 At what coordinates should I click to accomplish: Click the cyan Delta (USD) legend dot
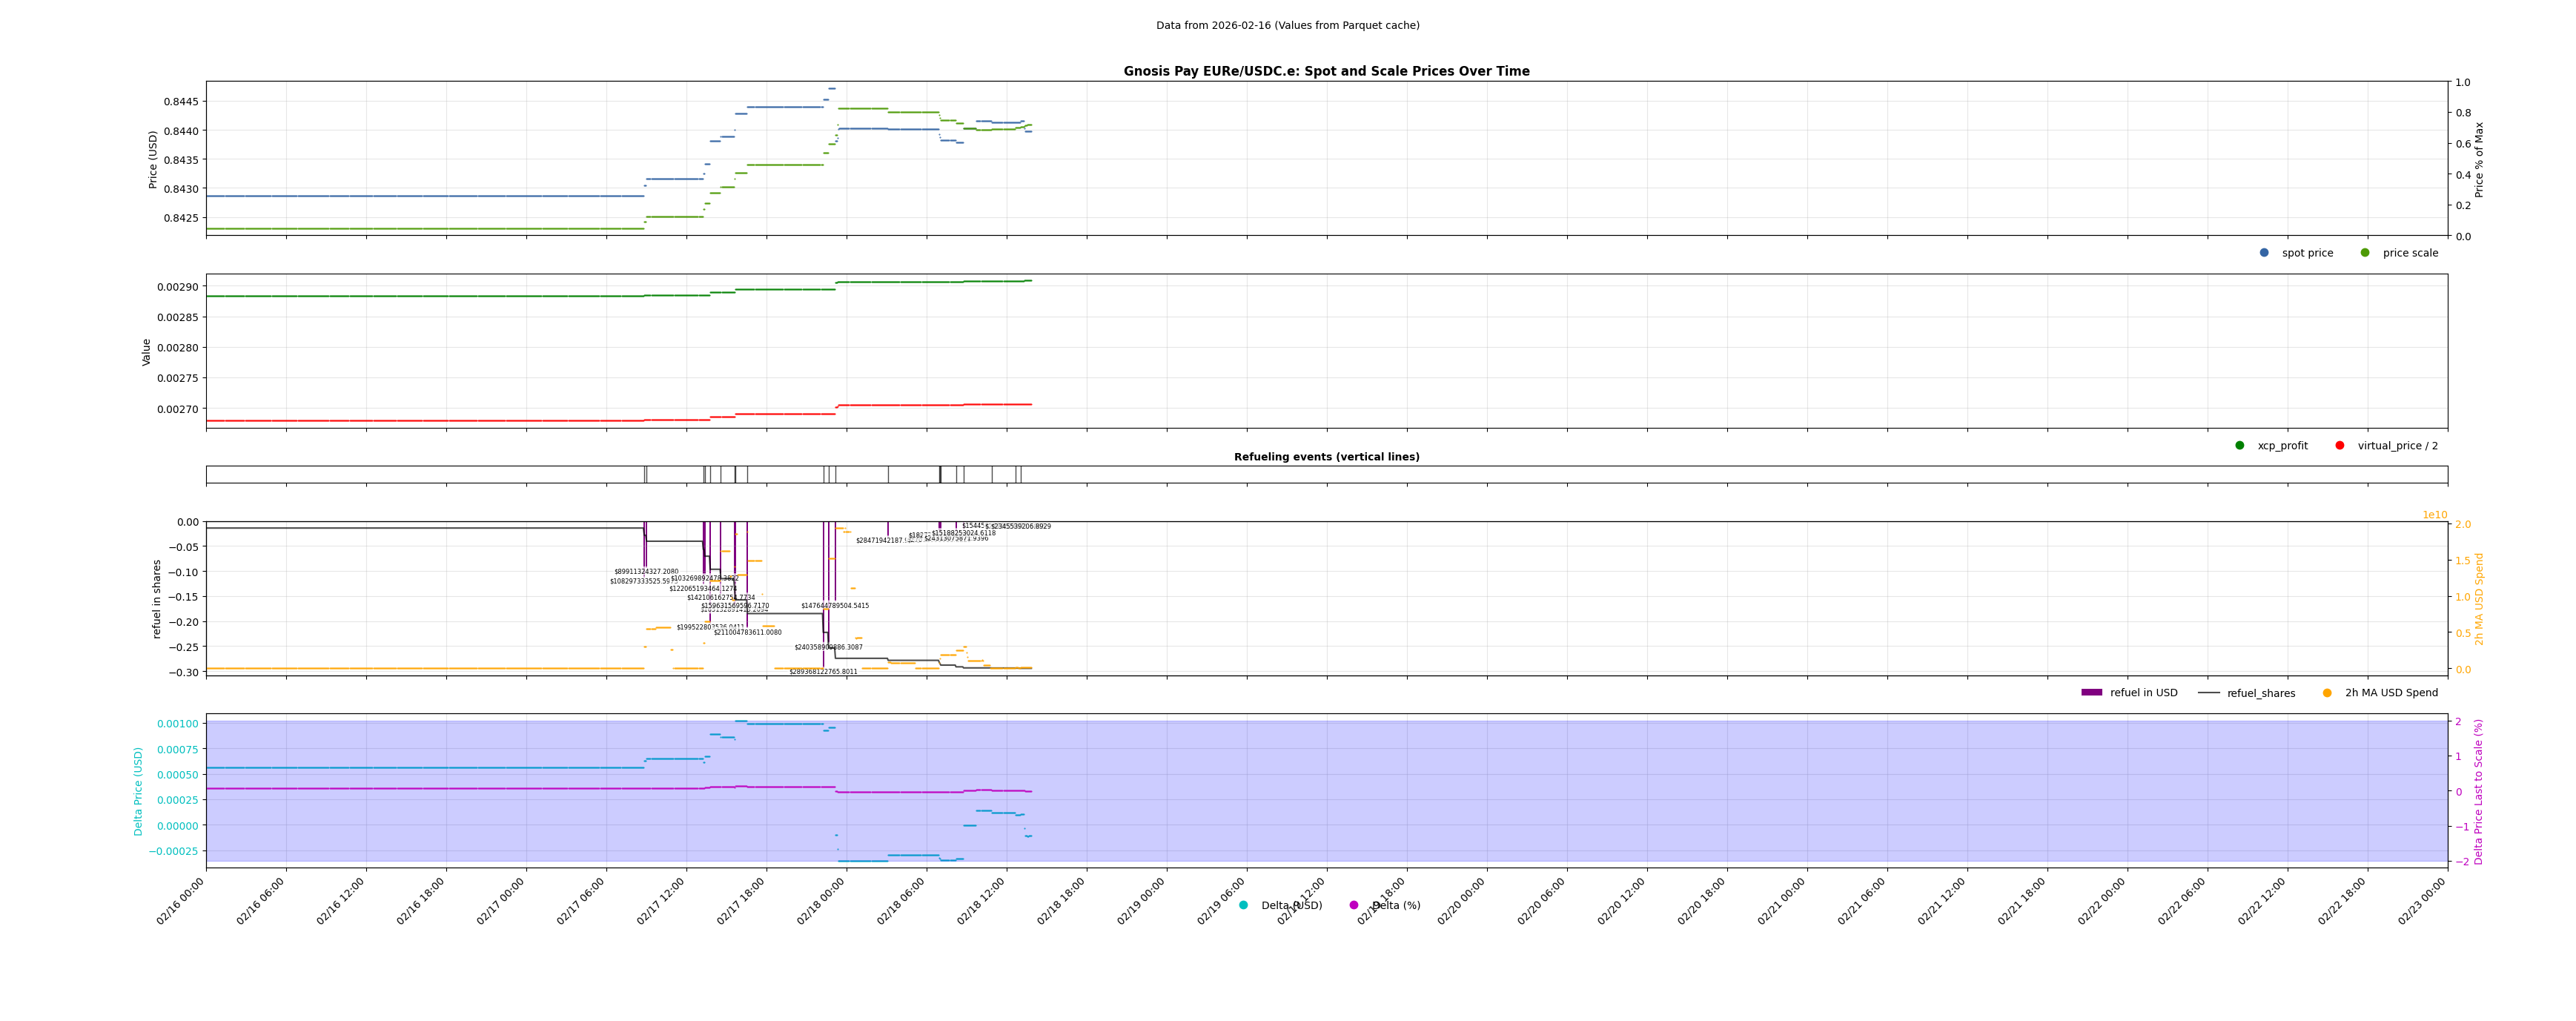(x=1244, y=906)
